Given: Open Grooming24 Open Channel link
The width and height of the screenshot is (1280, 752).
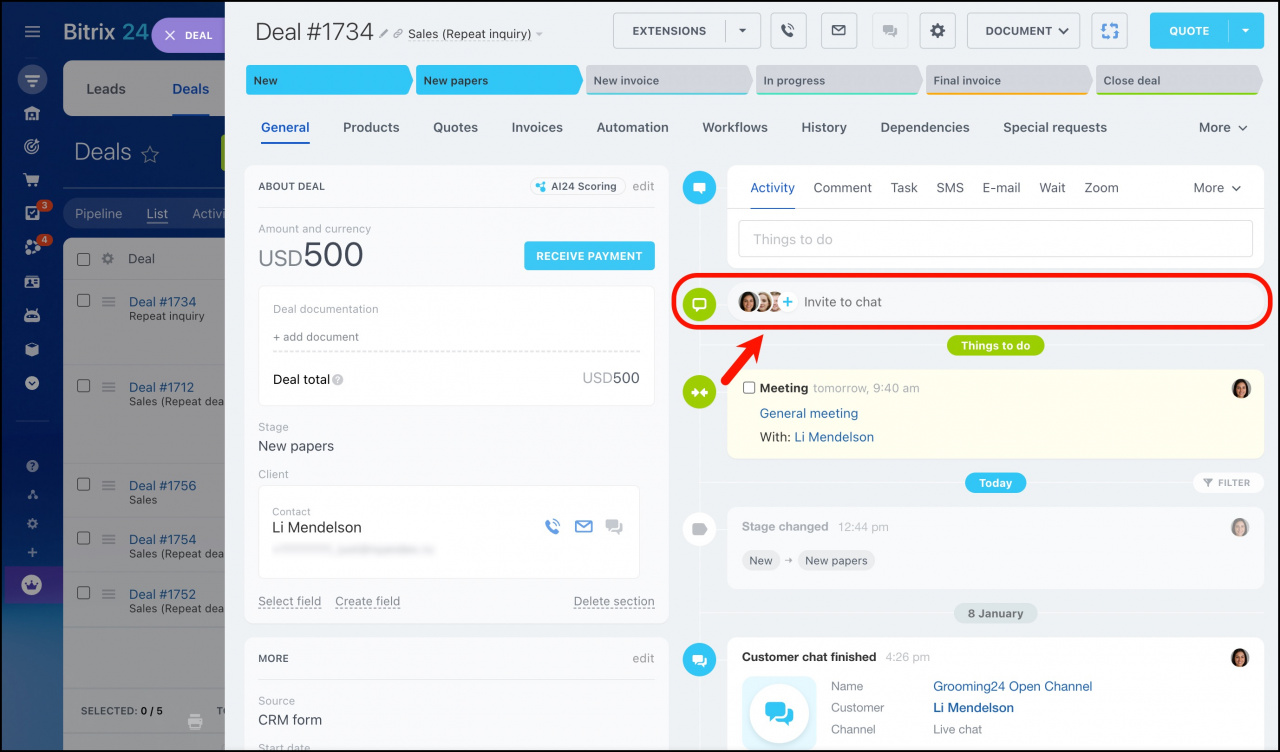Looking at the screenshot, I should [x=1013, y=686].
